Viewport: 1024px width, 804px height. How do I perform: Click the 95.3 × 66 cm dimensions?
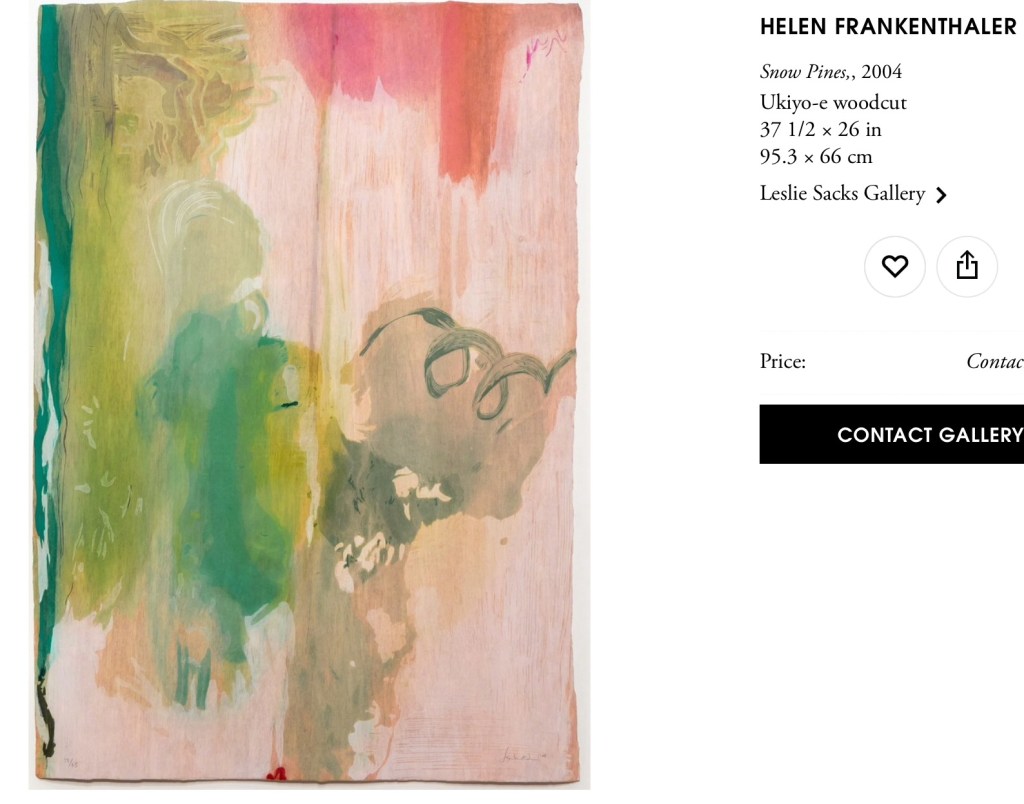(x=816, y=157)
